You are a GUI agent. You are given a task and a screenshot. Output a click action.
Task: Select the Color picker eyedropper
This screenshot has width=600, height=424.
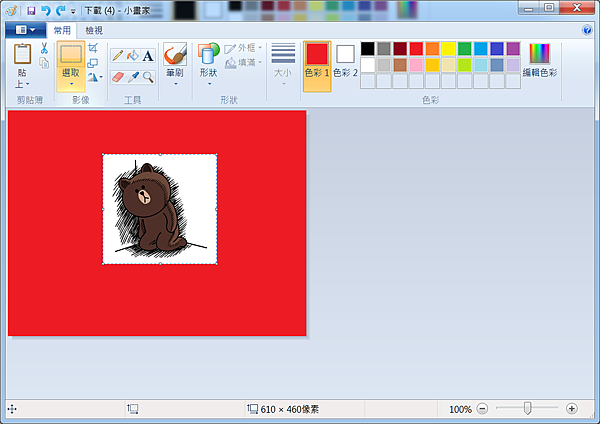click(x=133, y=77)
